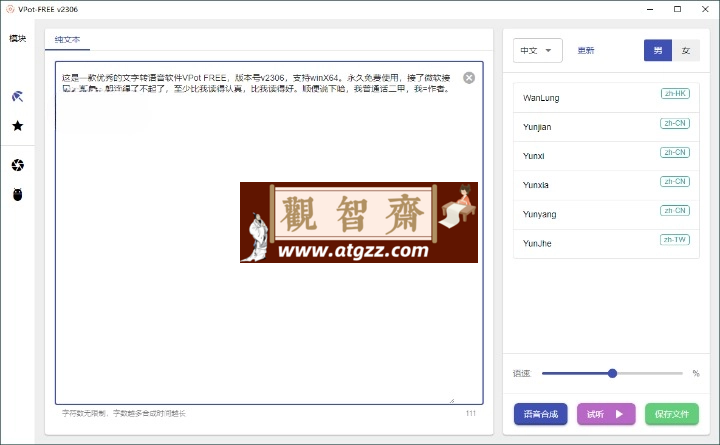Click the speech rate slider handle
The width and height of the screenshot is (720, 445).
point(612,373)
